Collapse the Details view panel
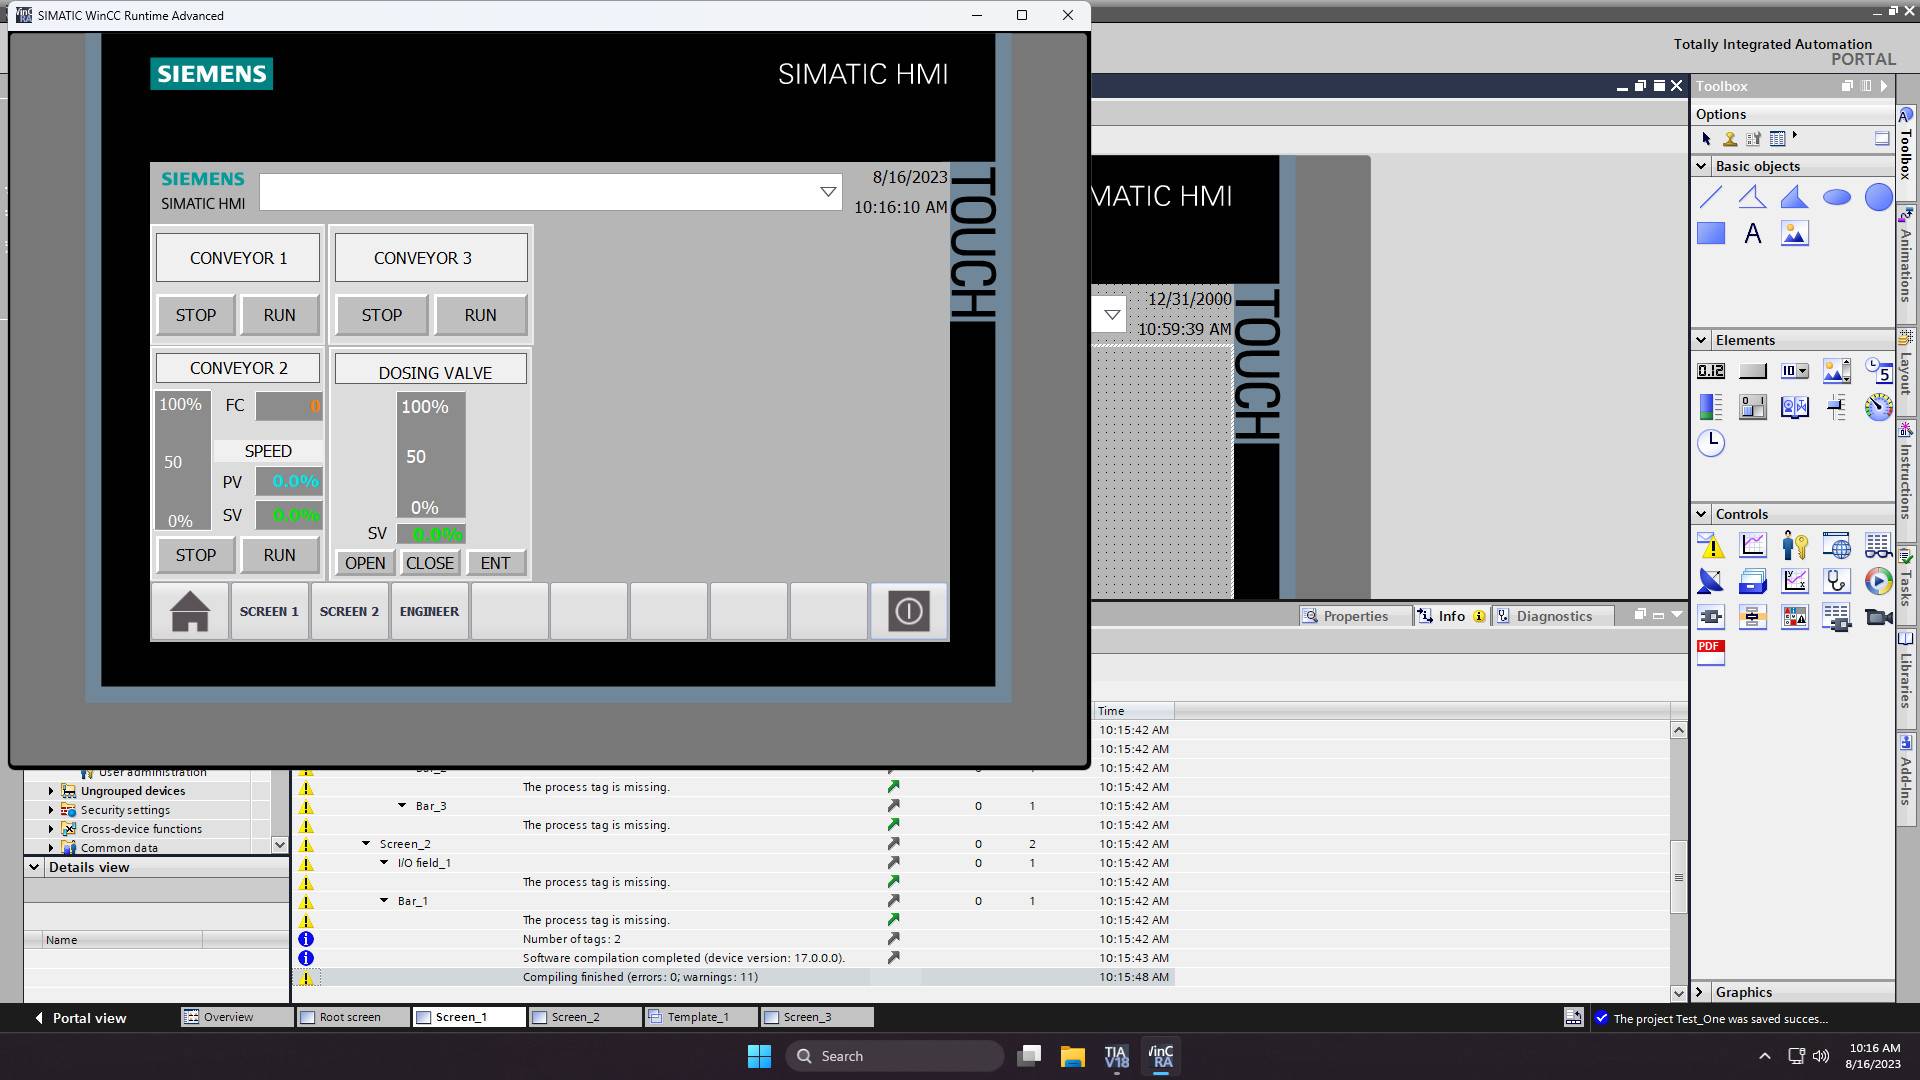Screen dimensions: 1920x1080 click(x=34, y=867)
